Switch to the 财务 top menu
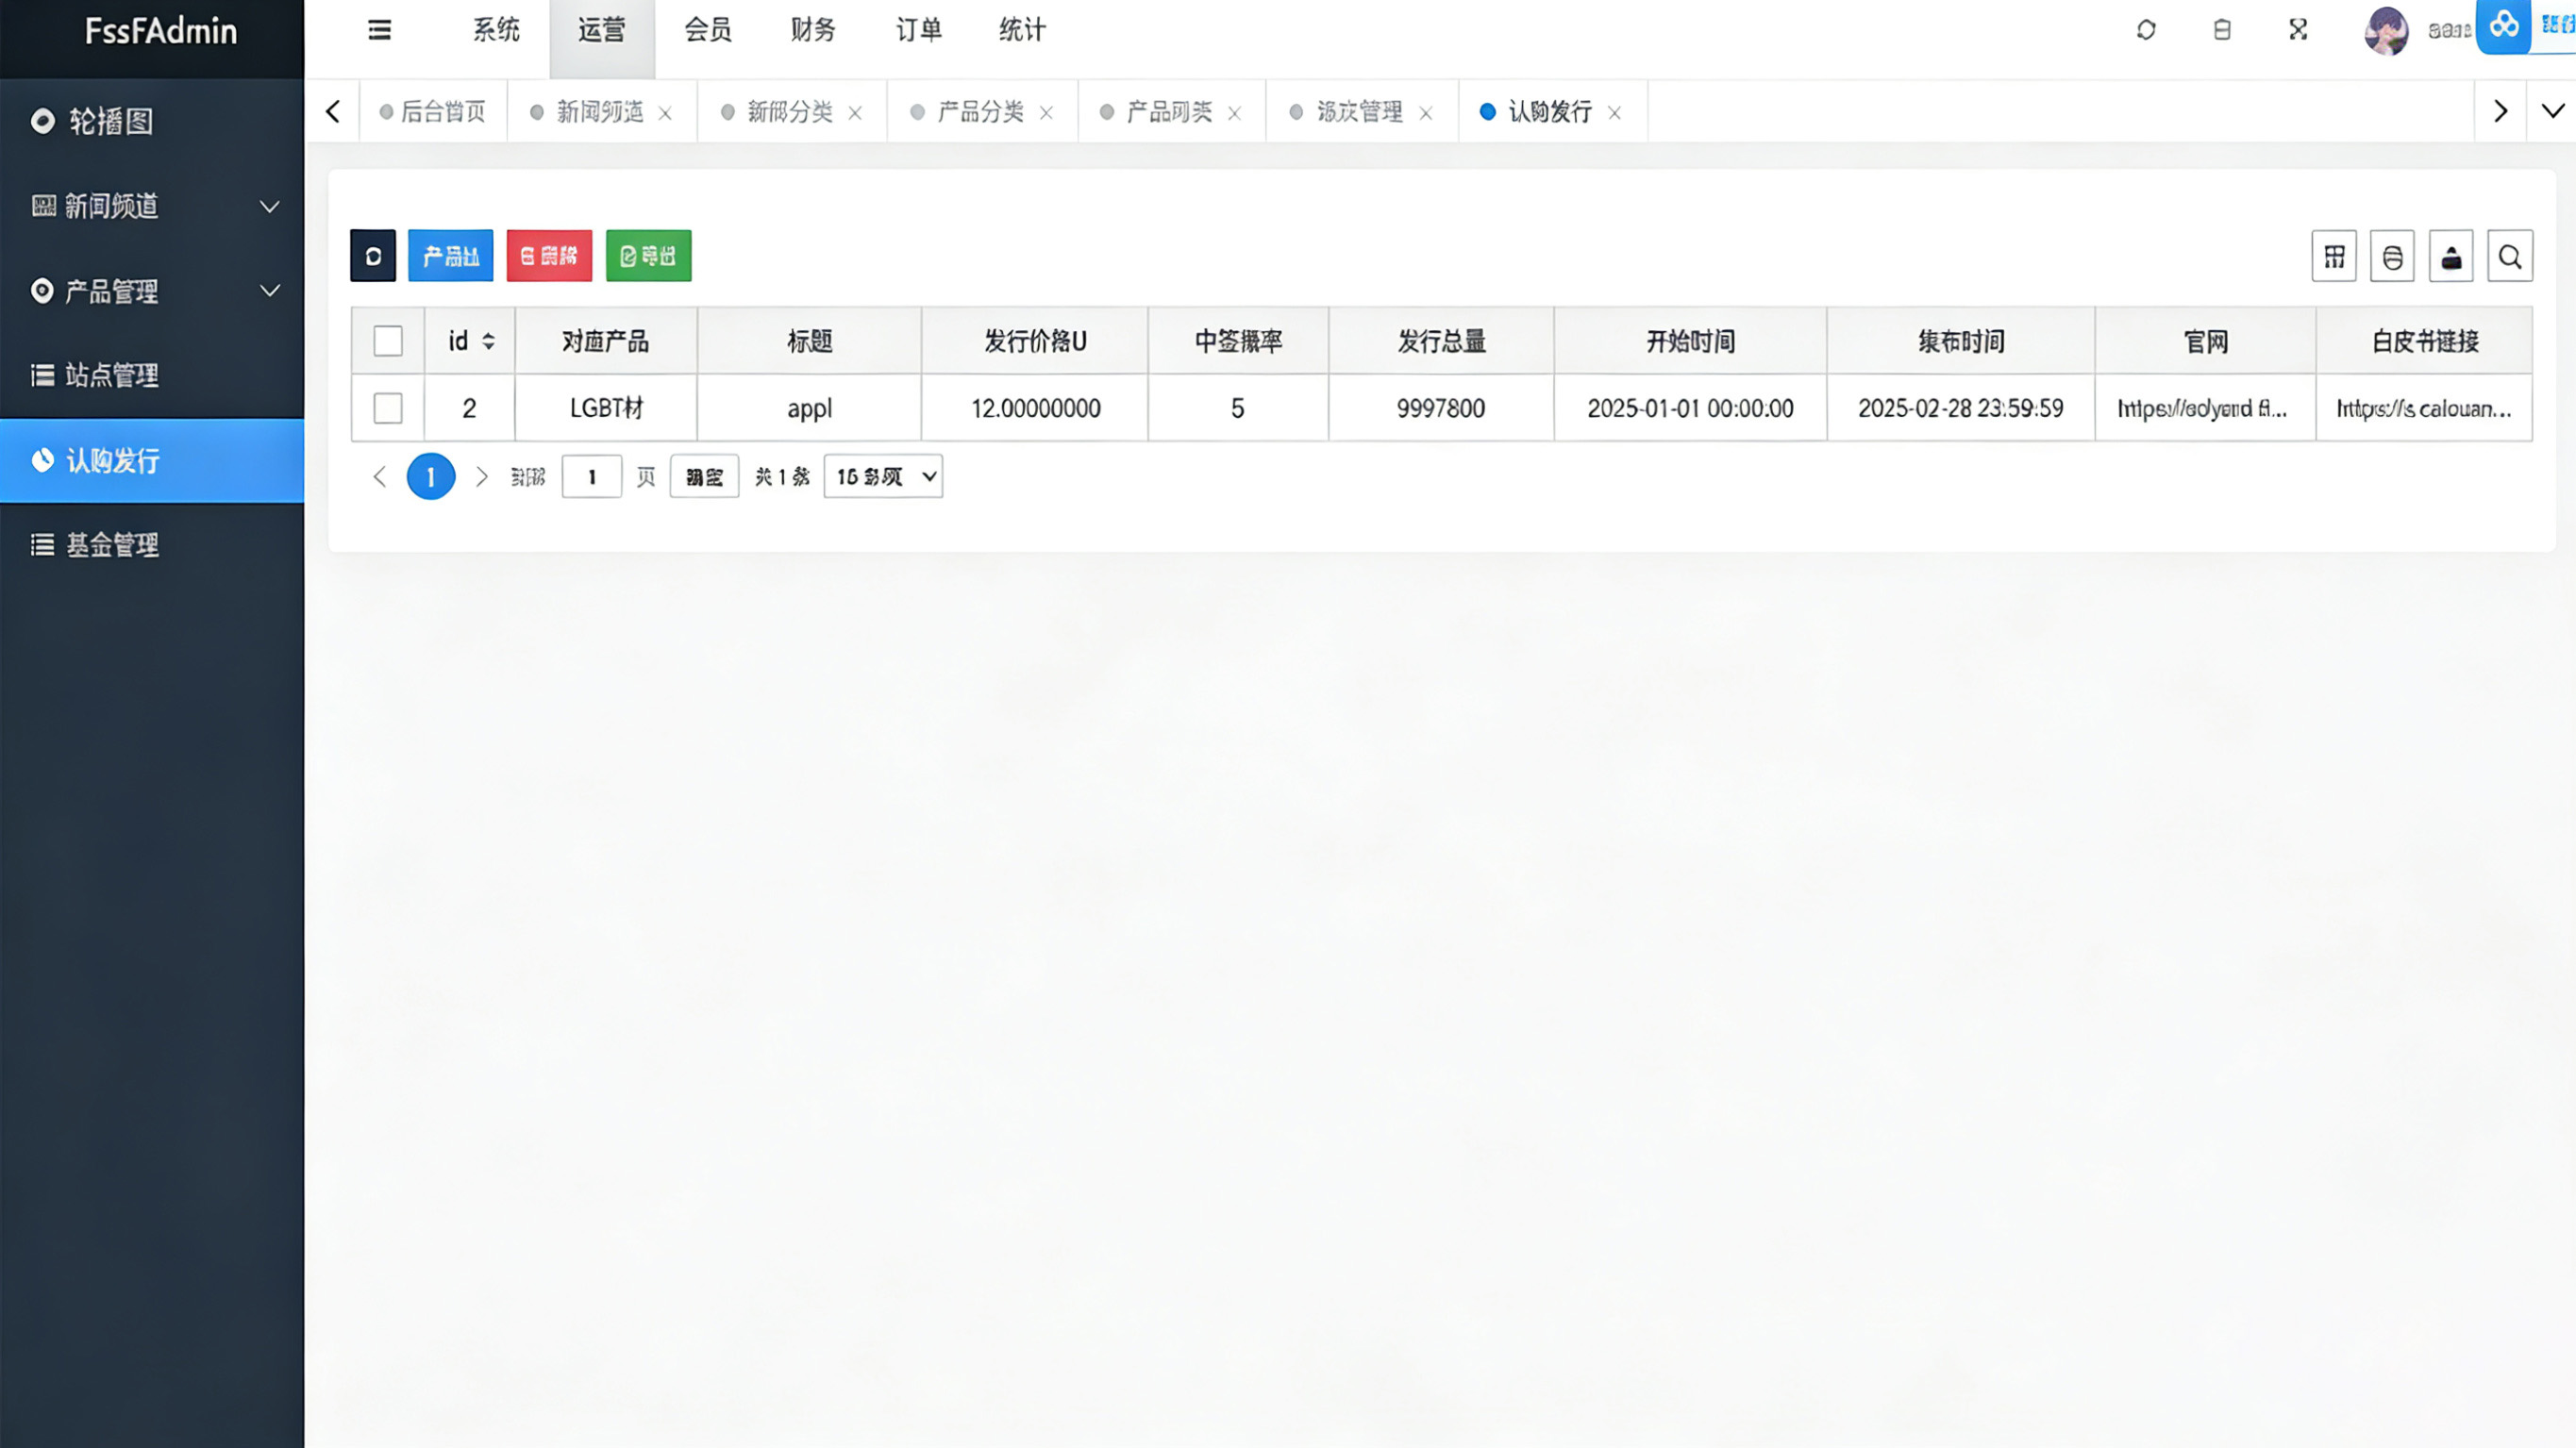The width and height of the screenshot is (2576, 1448). pos(812,30)
